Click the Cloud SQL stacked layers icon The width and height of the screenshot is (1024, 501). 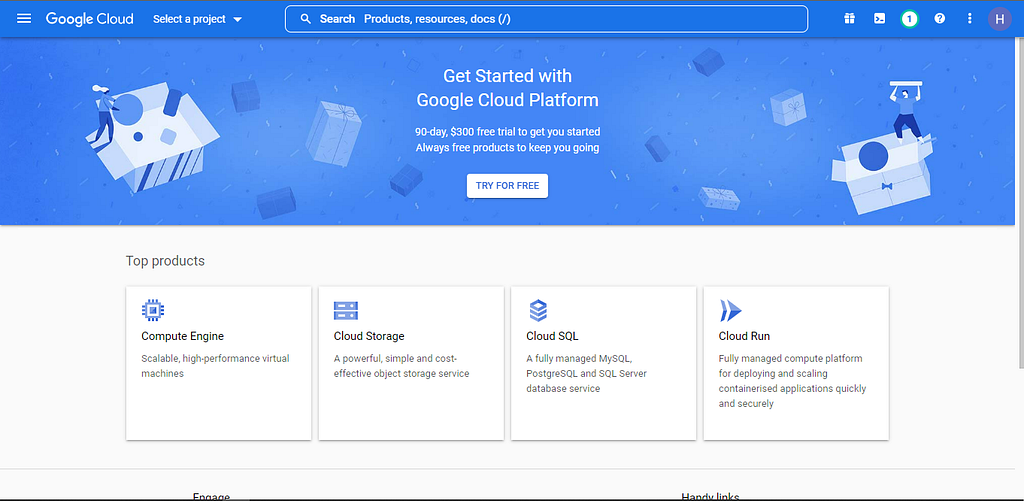538,310
